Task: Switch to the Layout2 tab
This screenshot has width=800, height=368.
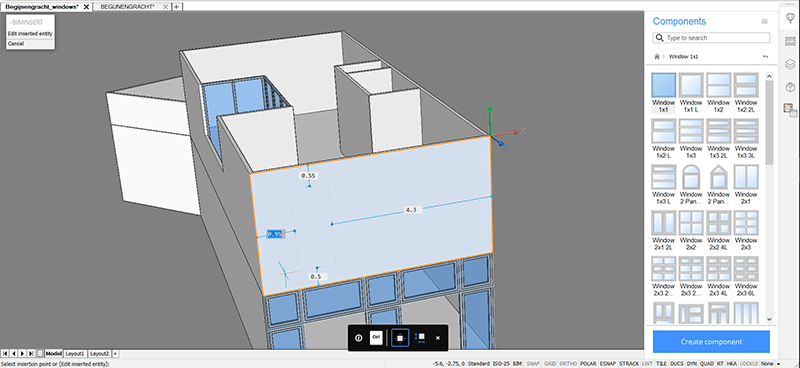Action: (100, 353)
